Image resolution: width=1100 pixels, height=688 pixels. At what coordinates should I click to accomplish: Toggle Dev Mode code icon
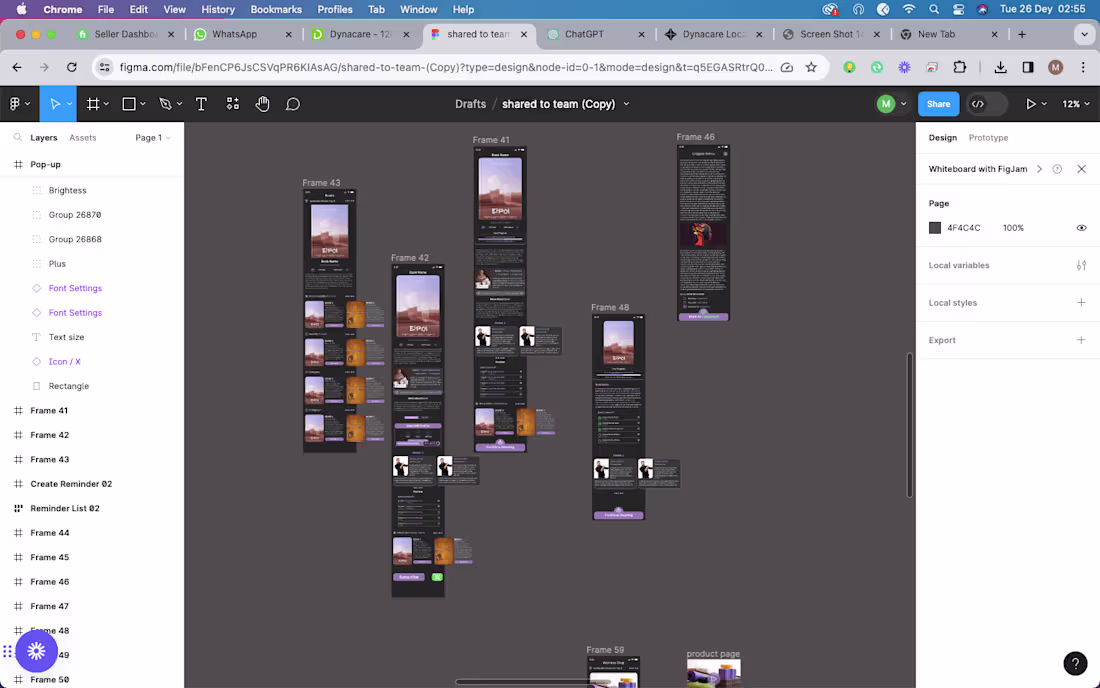[x=978, y=104]
